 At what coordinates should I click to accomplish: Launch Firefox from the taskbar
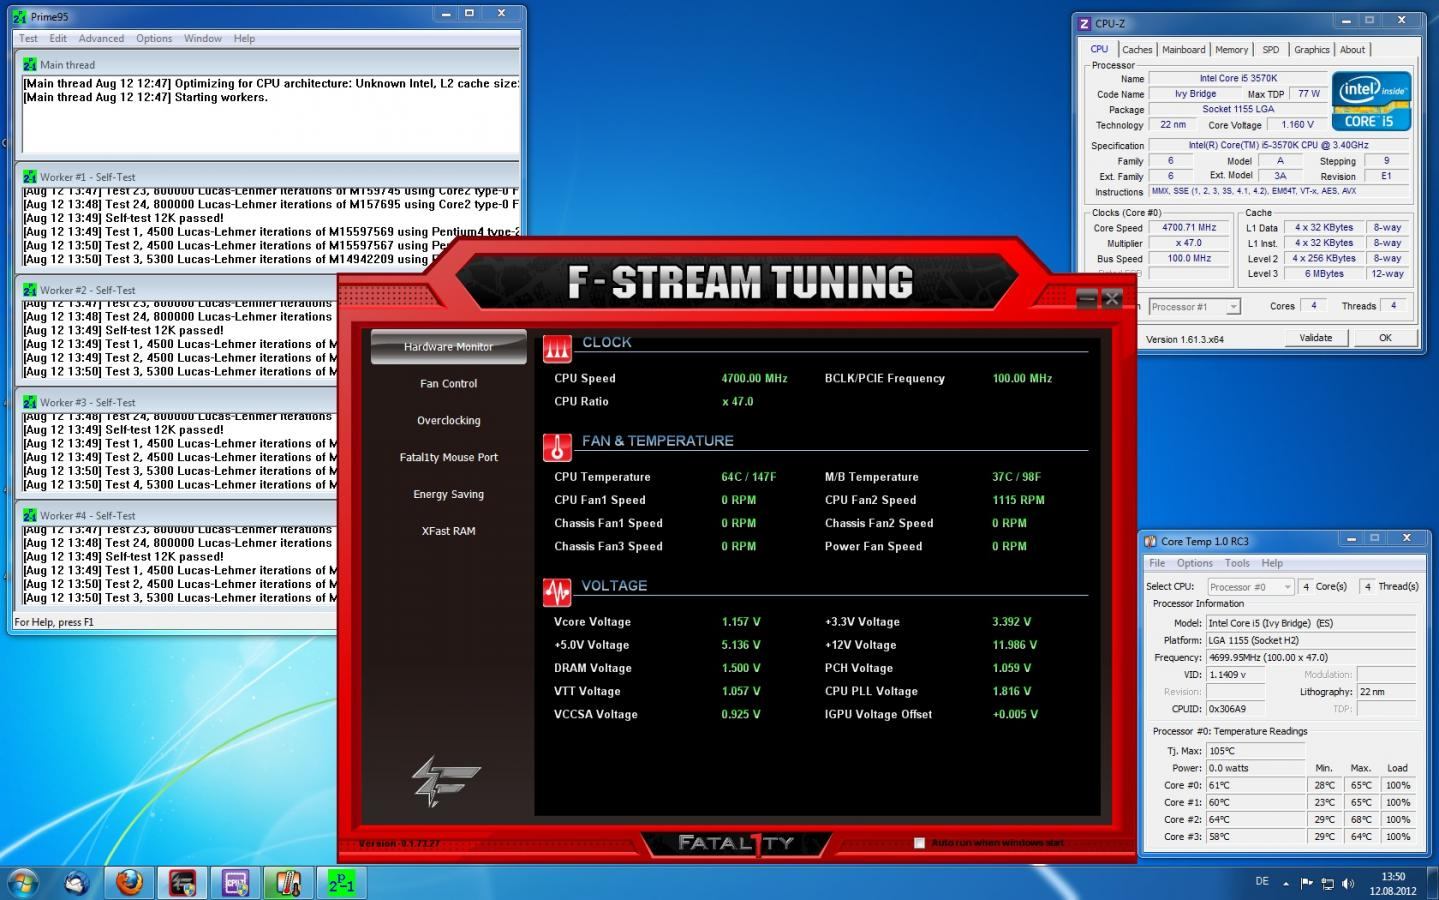[x=128, y=883]
